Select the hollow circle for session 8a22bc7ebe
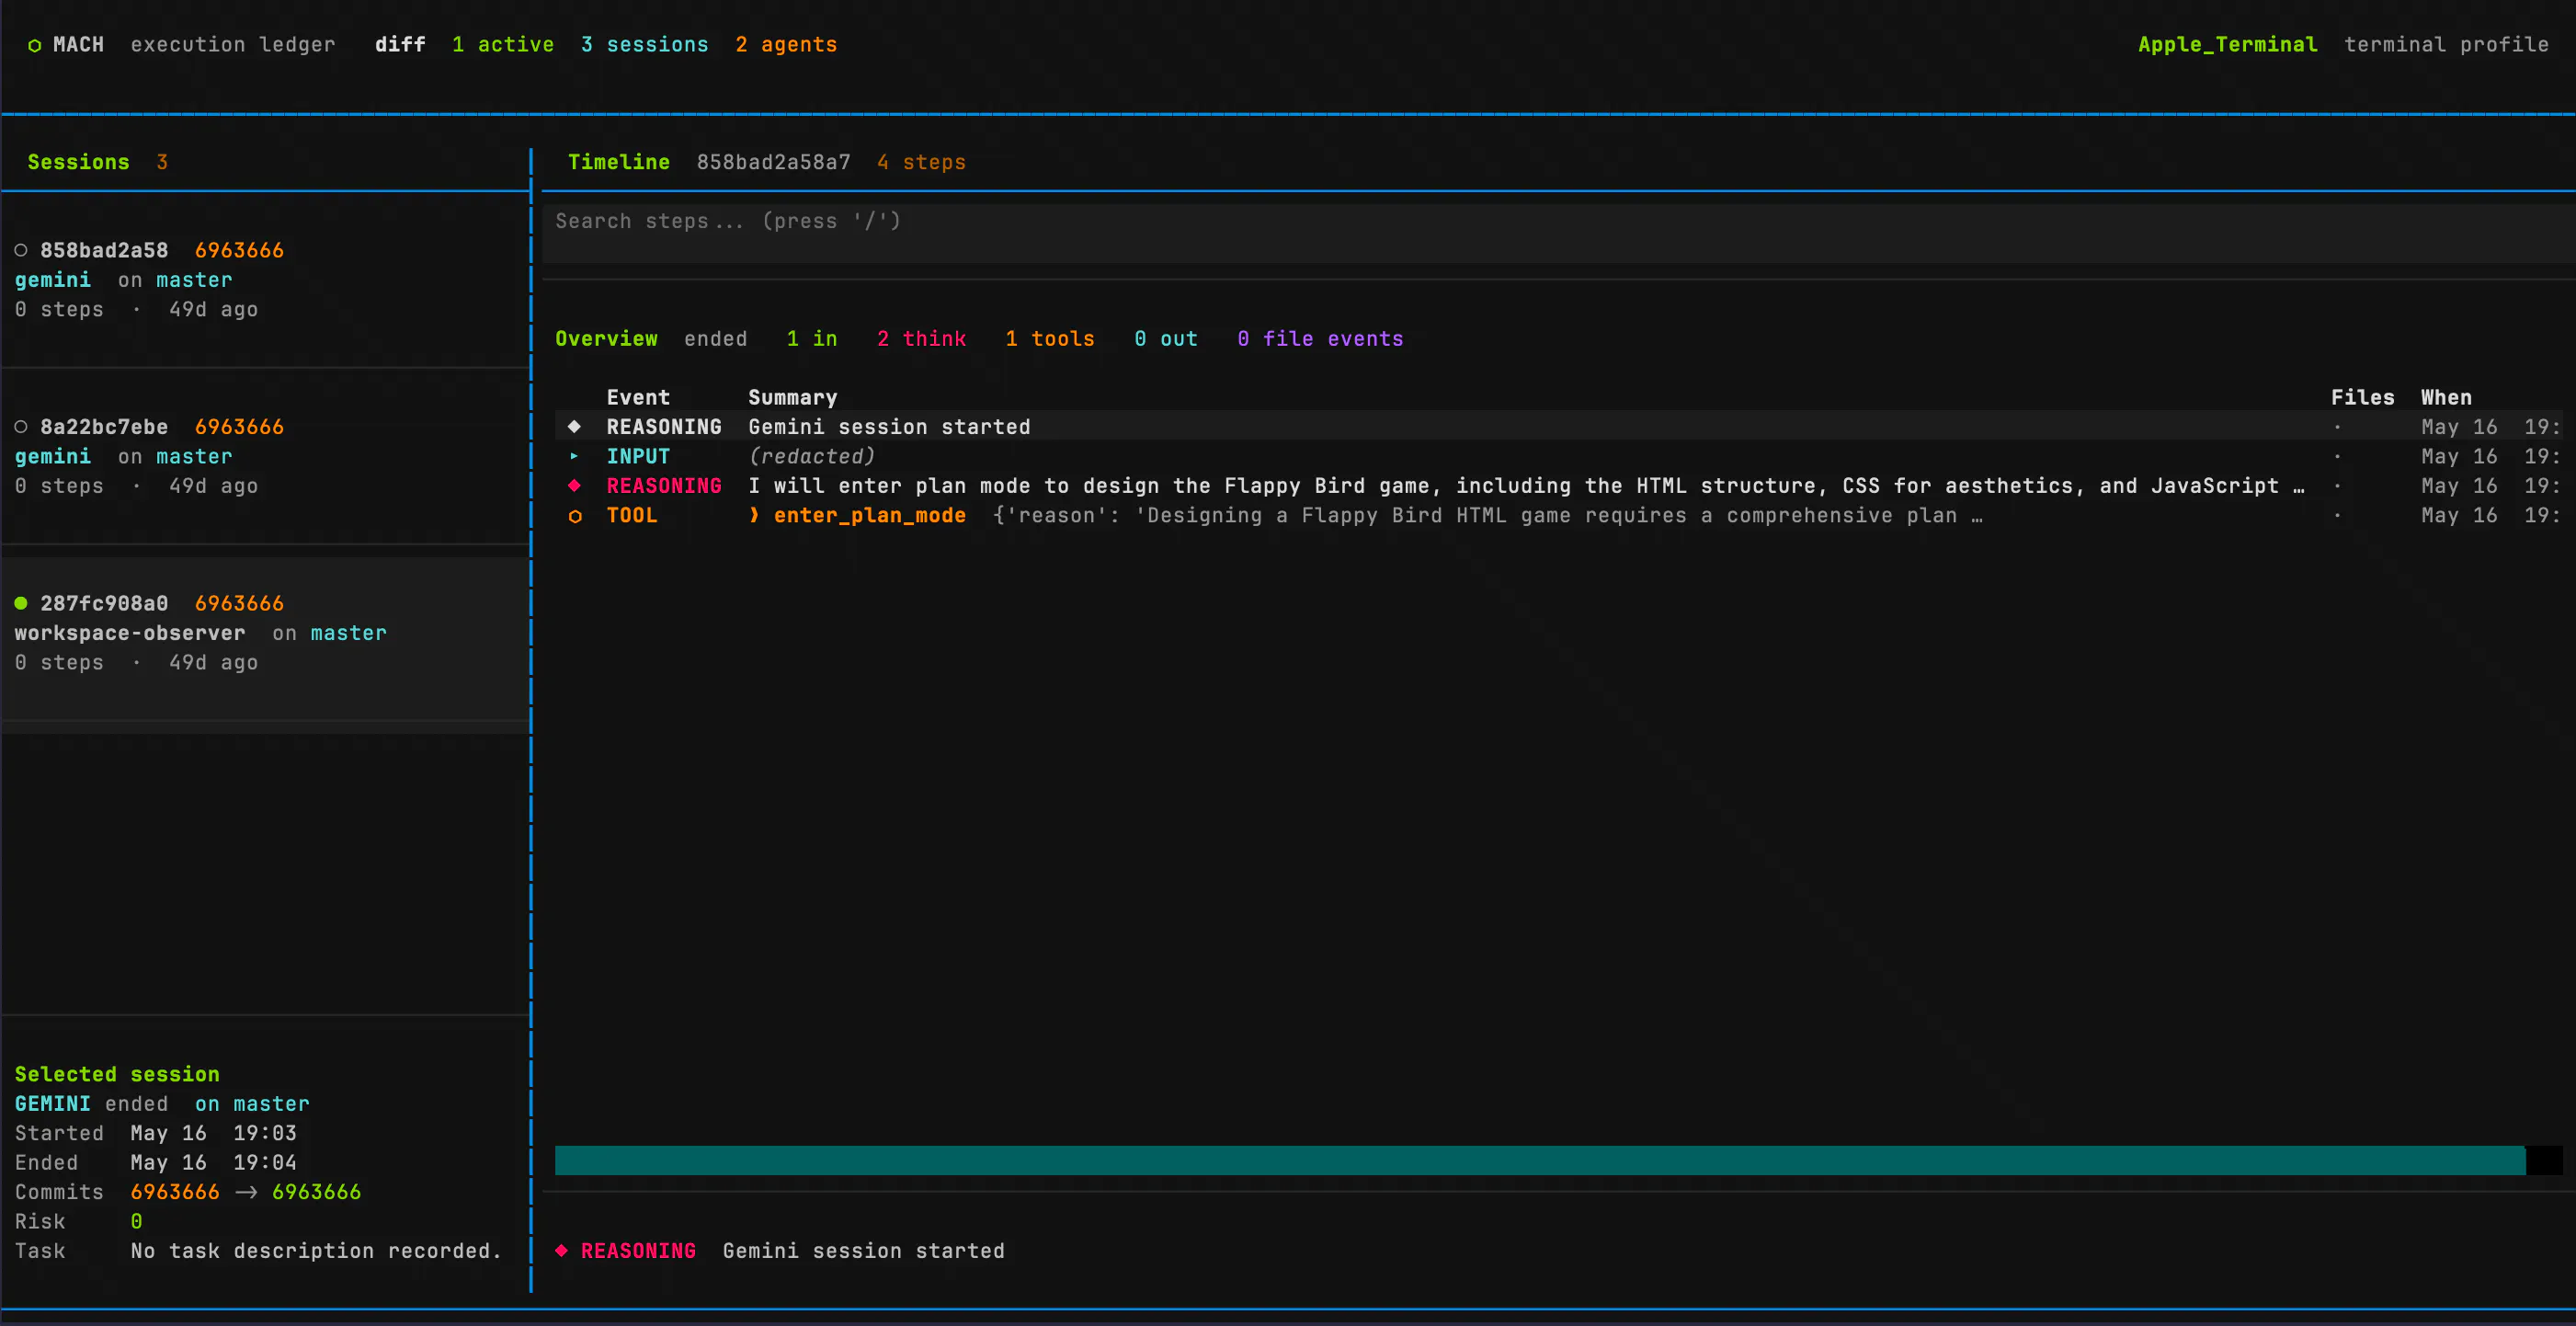The image size is (2576, 1326). 21,427
